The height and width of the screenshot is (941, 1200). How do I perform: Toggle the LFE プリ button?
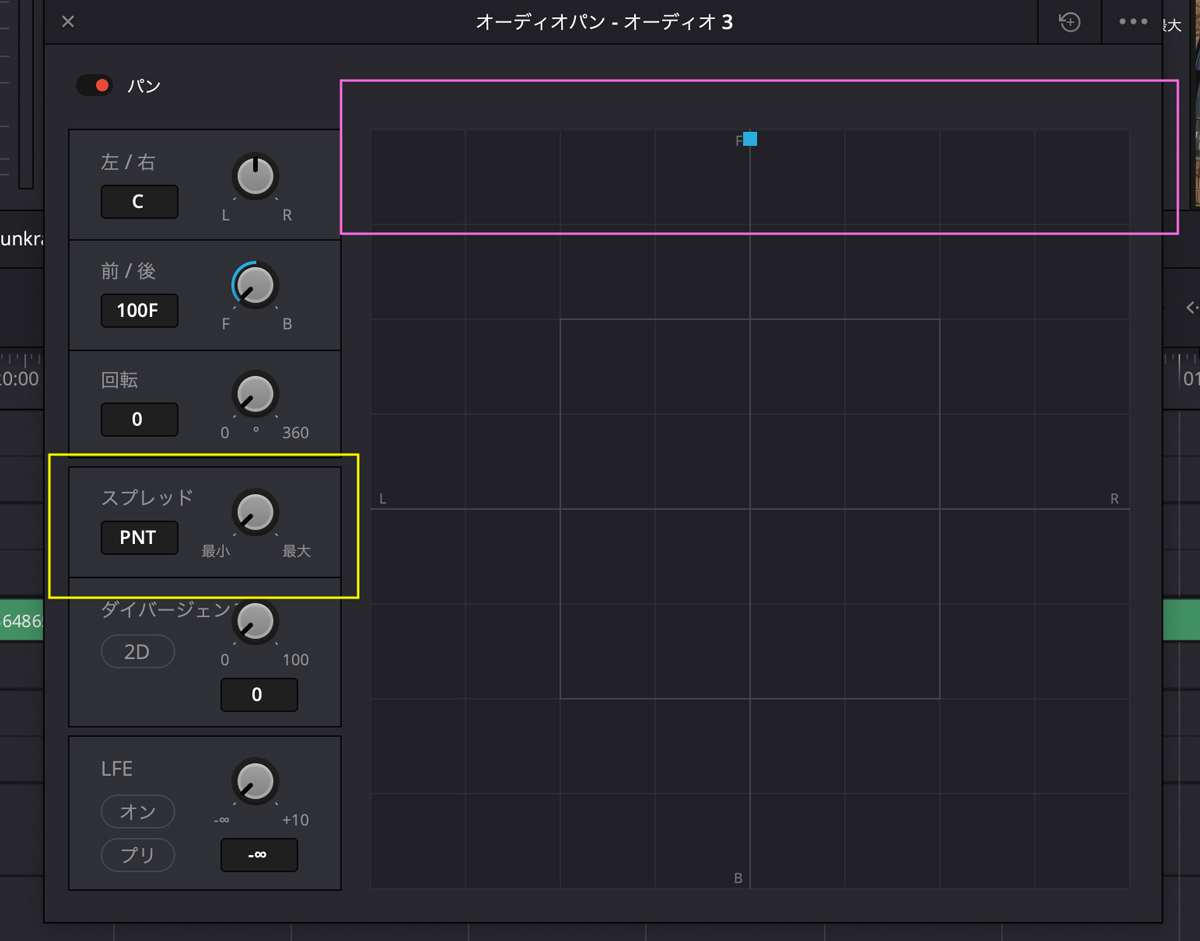tap(138, 855)
